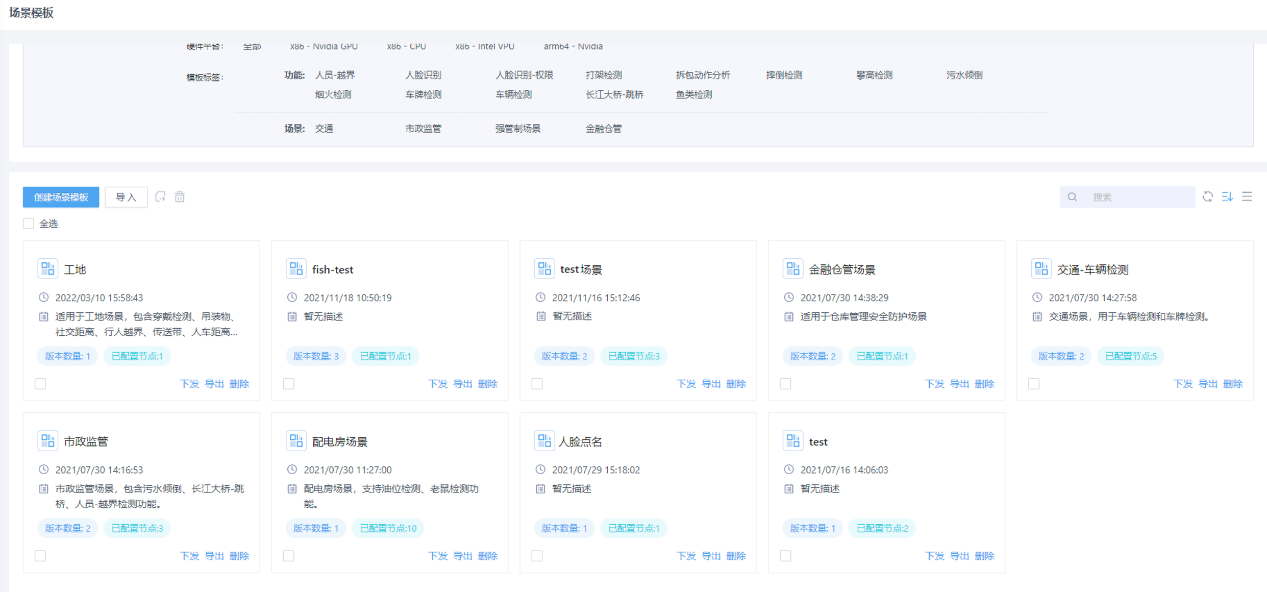
Task: Click 下发 on the 金融仓管场景 card
Action: coord(934,384)
